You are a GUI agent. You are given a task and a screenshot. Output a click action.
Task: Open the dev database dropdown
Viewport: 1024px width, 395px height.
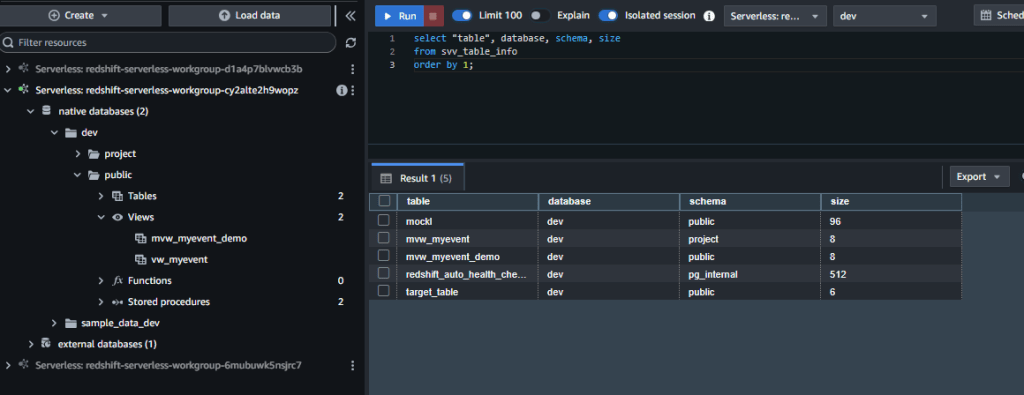click(x=884, y=16)
